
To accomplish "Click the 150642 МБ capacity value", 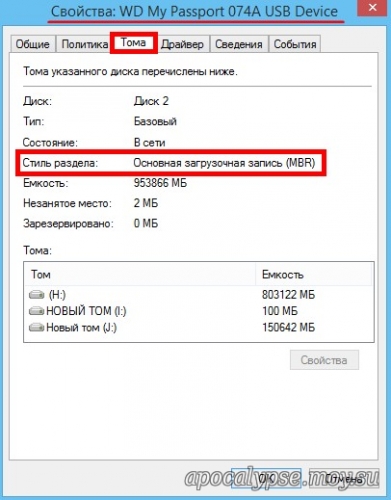I will pos(288,327).
